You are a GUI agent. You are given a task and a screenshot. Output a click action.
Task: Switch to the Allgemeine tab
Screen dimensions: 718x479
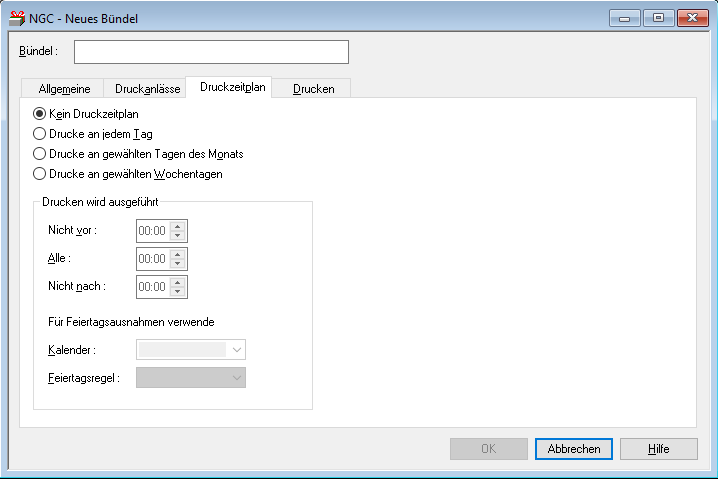click(x=64, y=89)
